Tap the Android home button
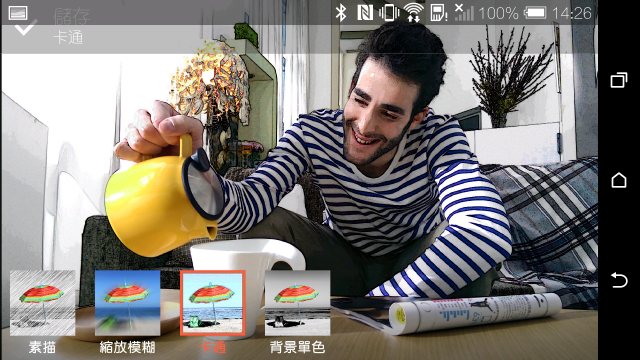 coord(619,180)
